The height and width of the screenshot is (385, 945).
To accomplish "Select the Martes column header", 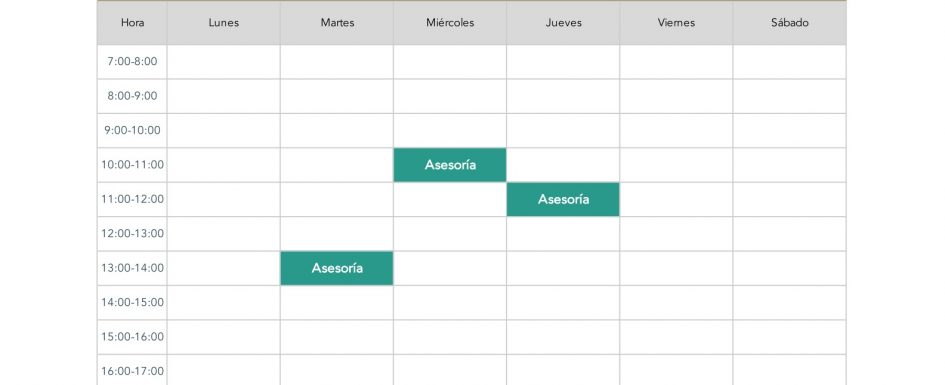I will (x=337, y=23).
